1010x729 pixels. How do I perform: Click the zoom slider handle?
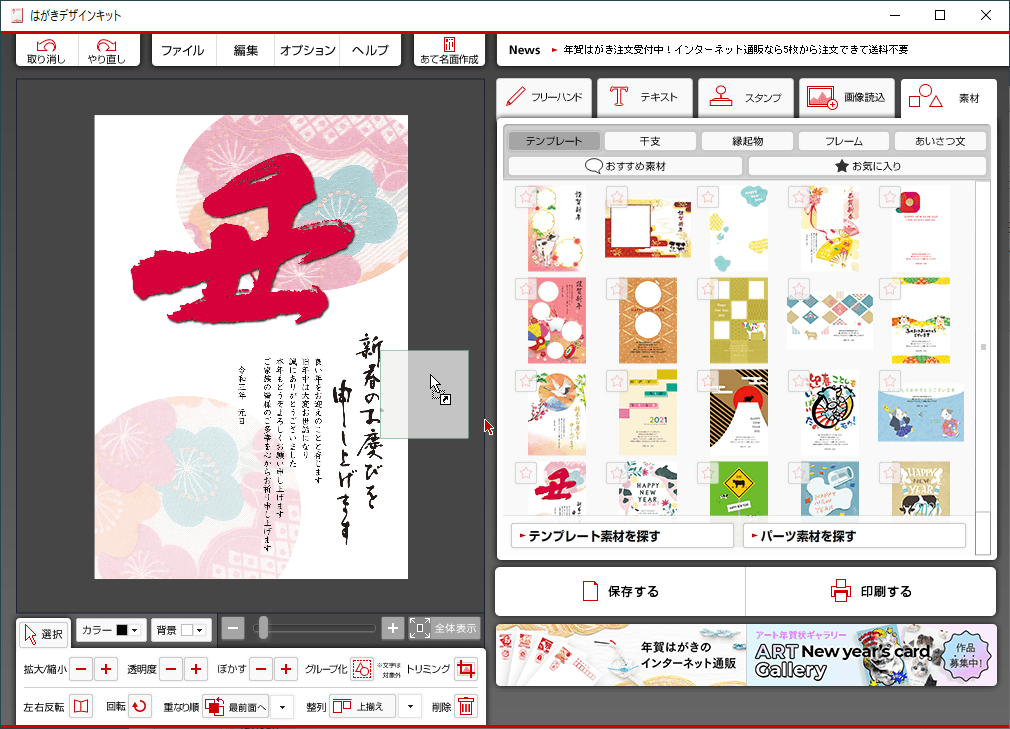(263, 628)
